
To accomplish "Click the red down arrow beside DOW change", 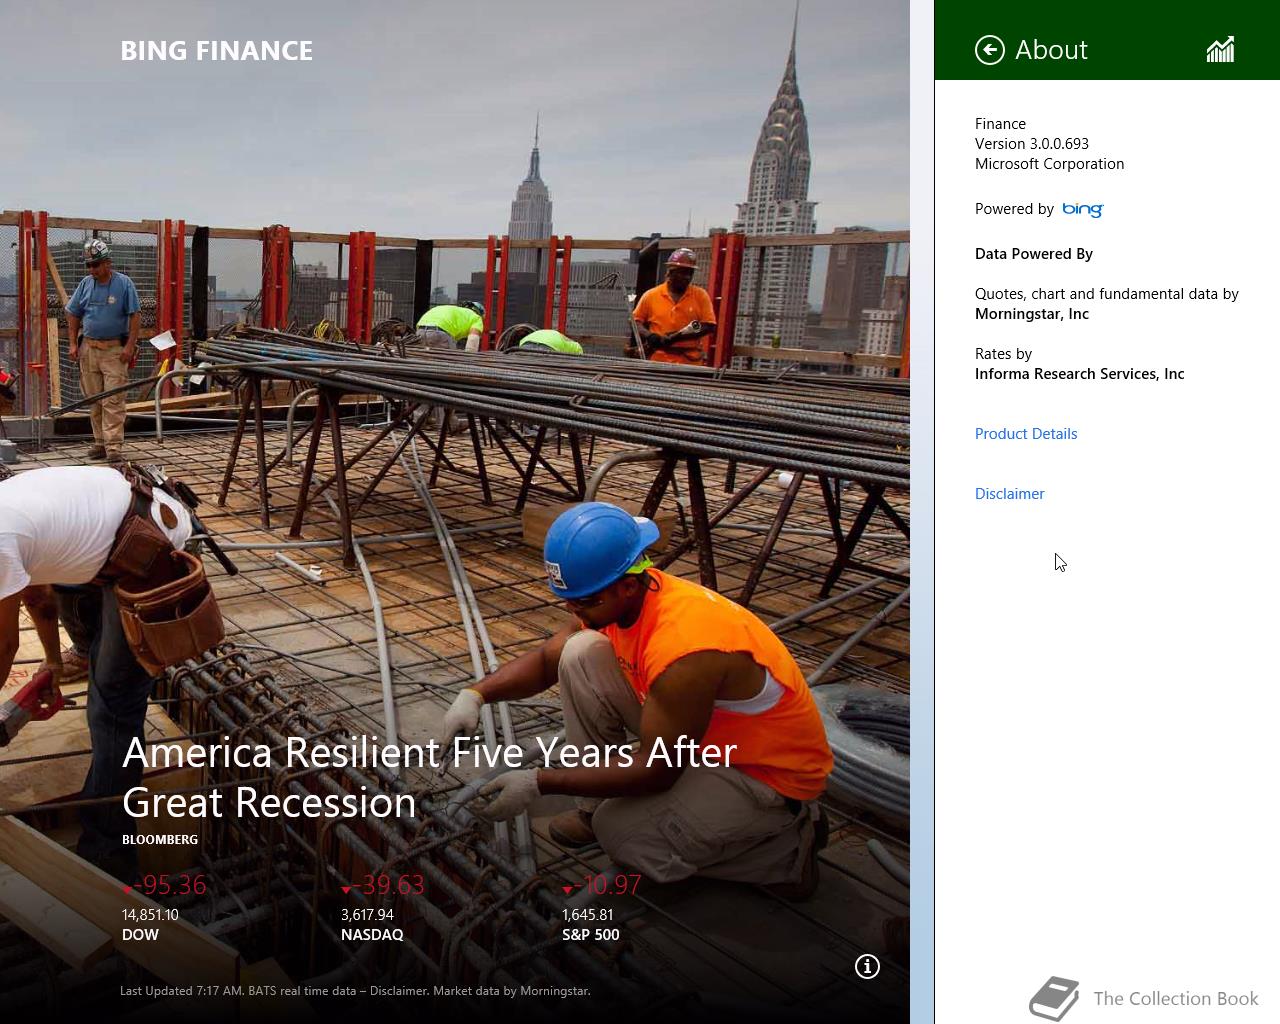I will [x=127, y=889].
